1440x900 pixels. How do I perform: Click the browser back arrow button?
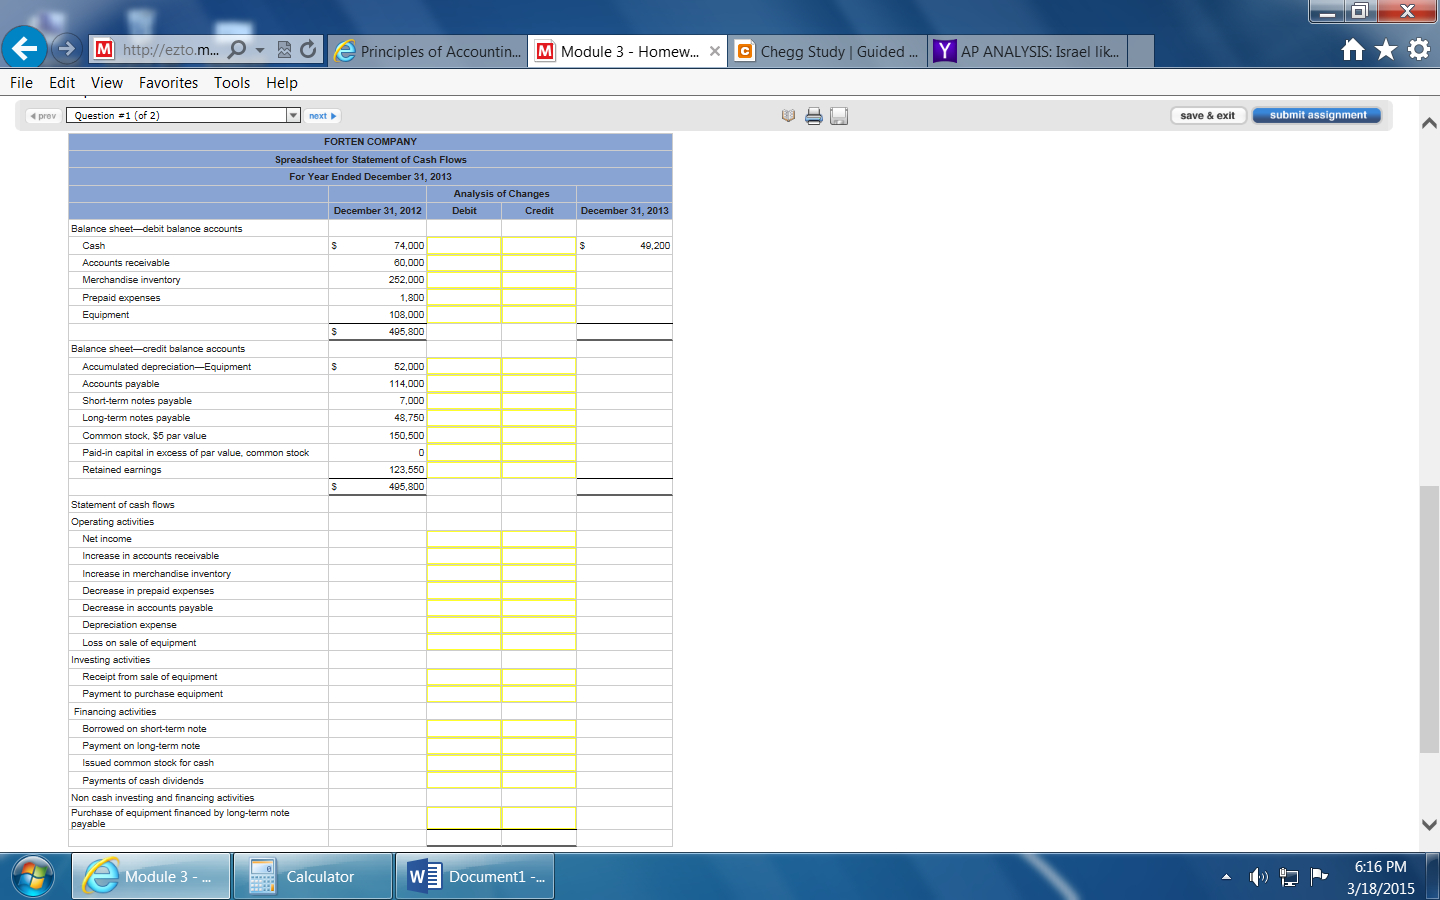[24, 48]
